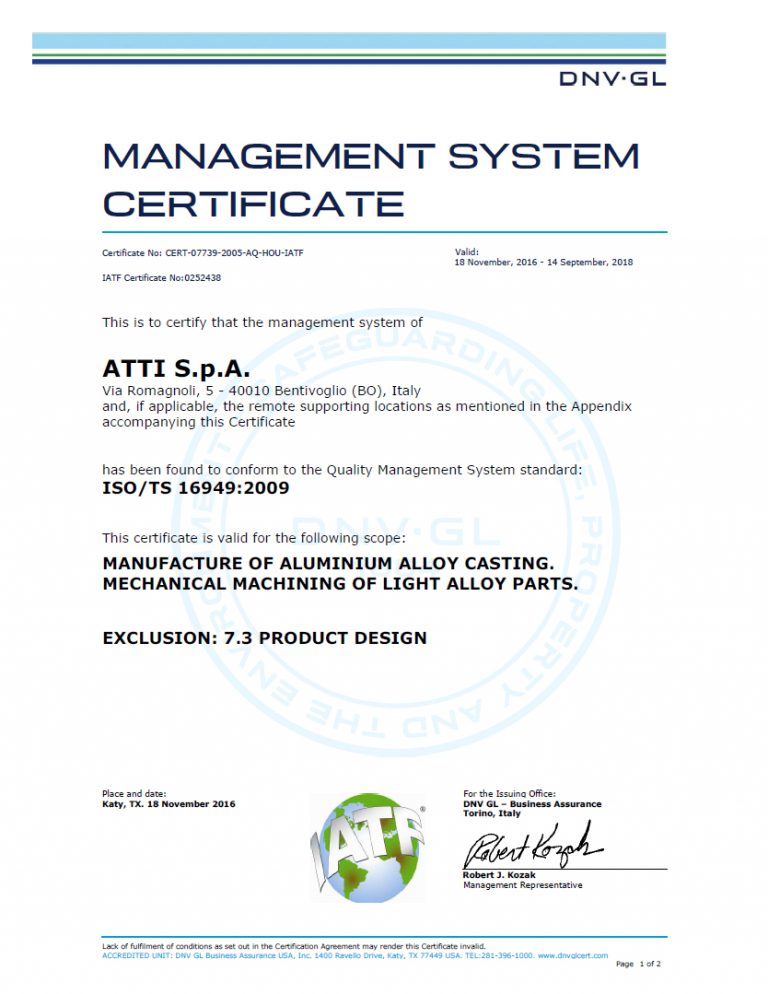Click the printed name Robert J. Kozak
This screenshot has width=768, height=994.
499,875
